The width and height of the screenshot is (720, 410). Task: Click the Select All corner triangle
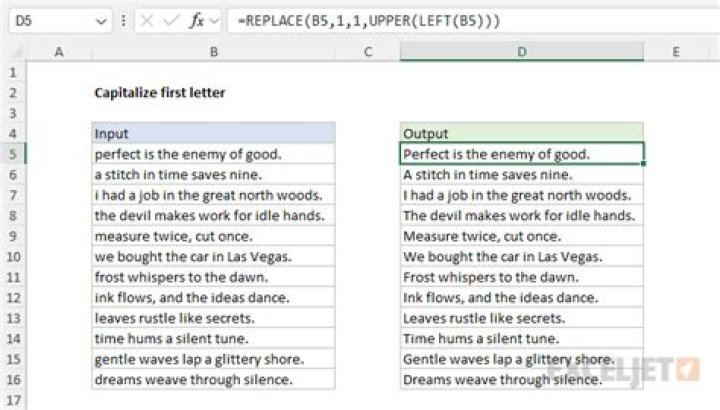pos(17,52)
